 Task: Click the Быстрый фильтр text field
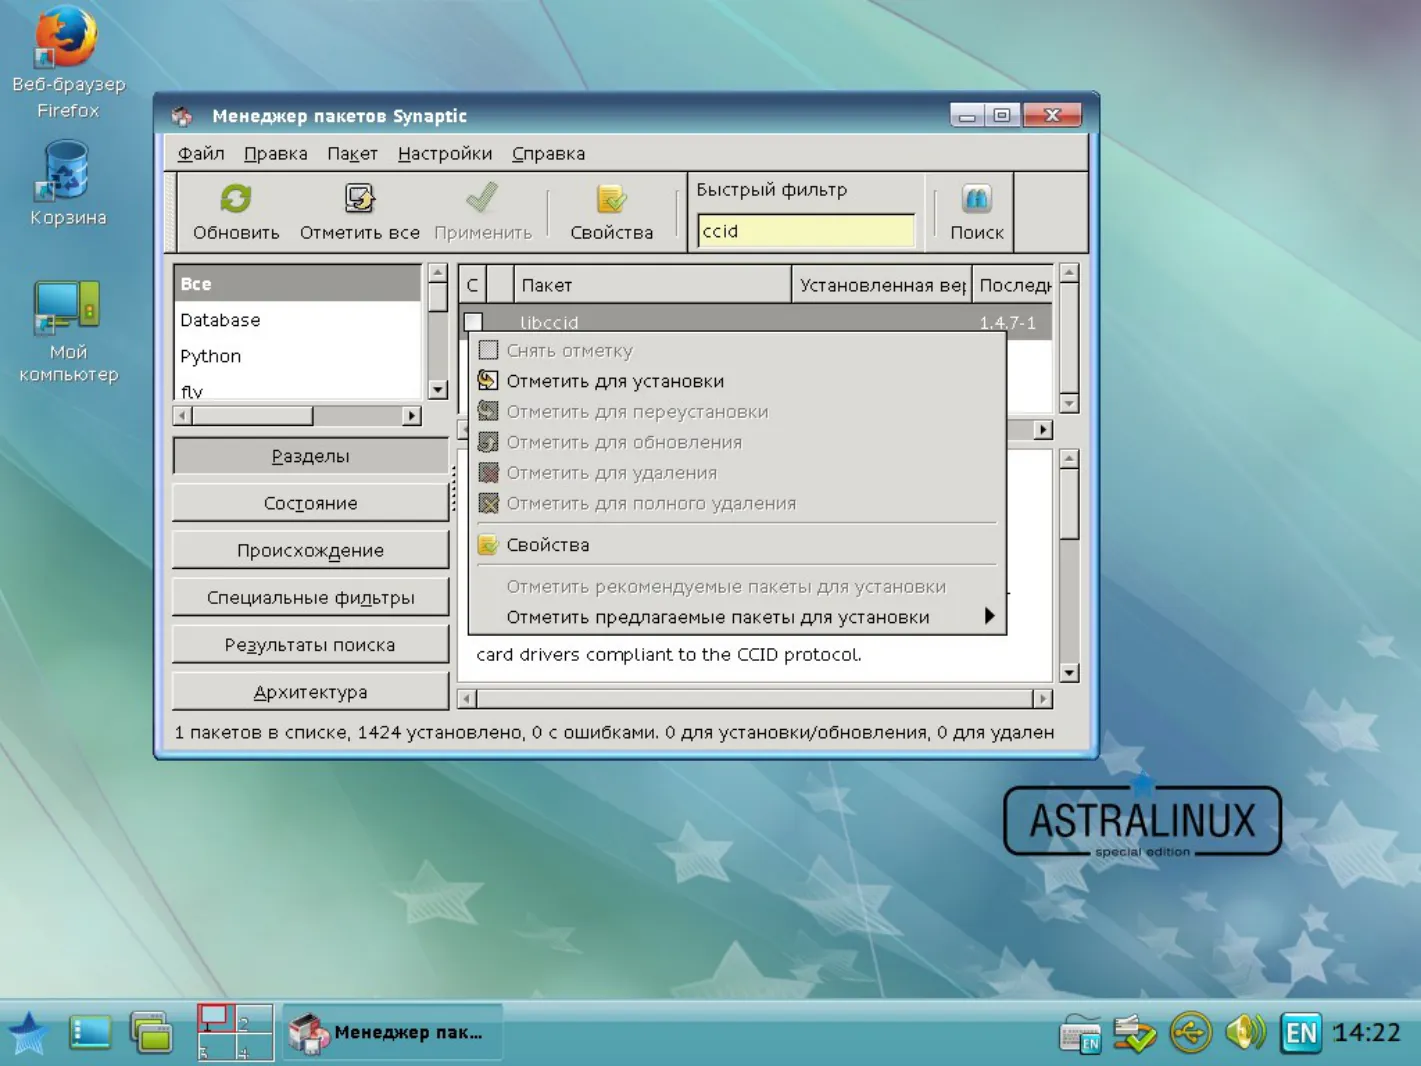point(806,231)
